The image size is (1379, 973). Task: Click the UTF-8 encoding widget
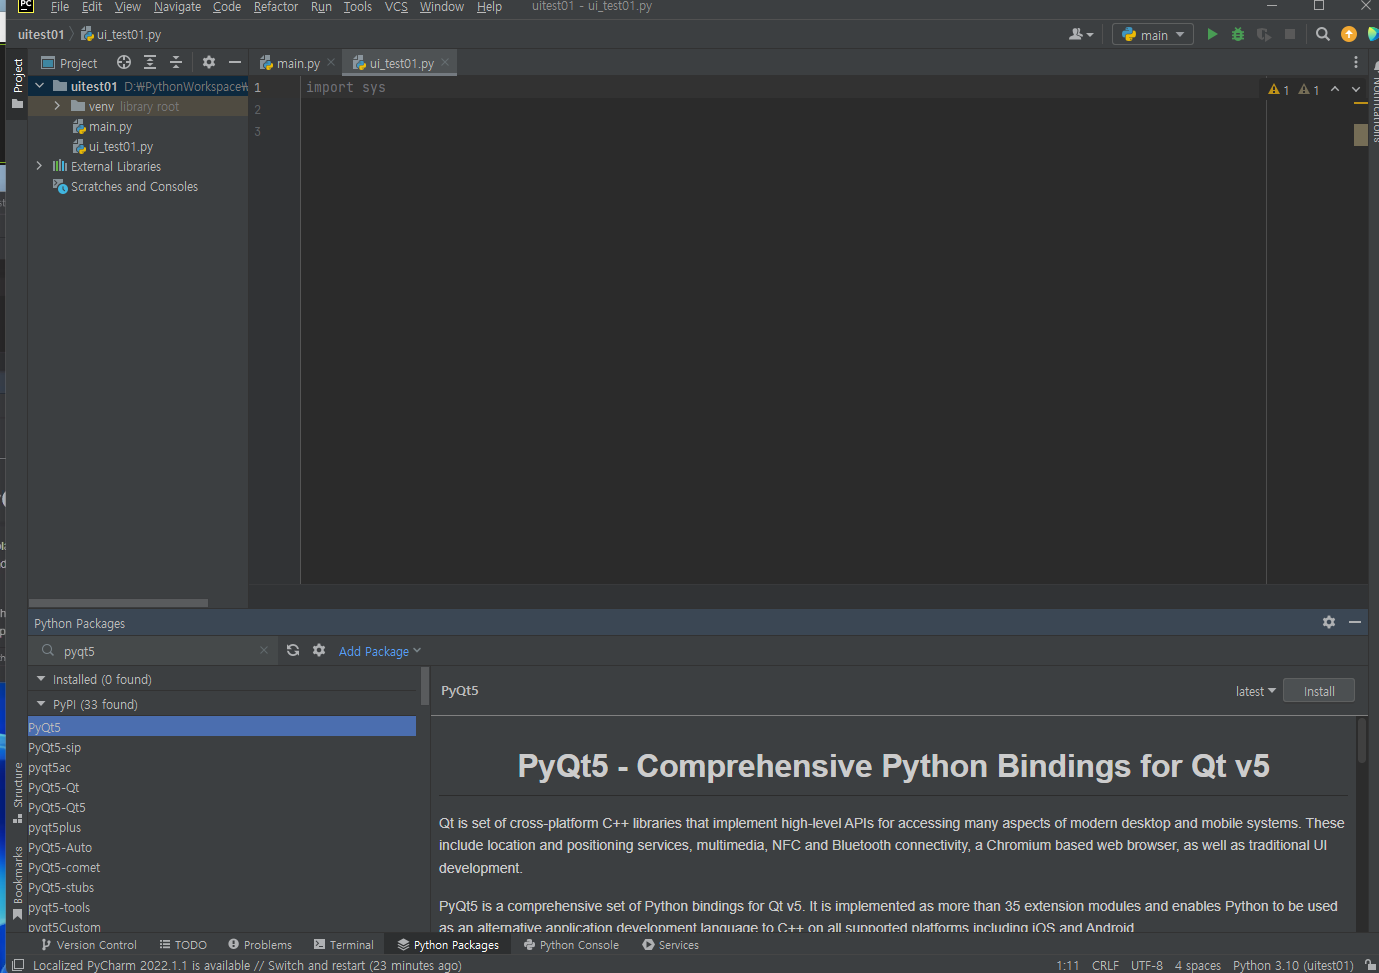1147,965
